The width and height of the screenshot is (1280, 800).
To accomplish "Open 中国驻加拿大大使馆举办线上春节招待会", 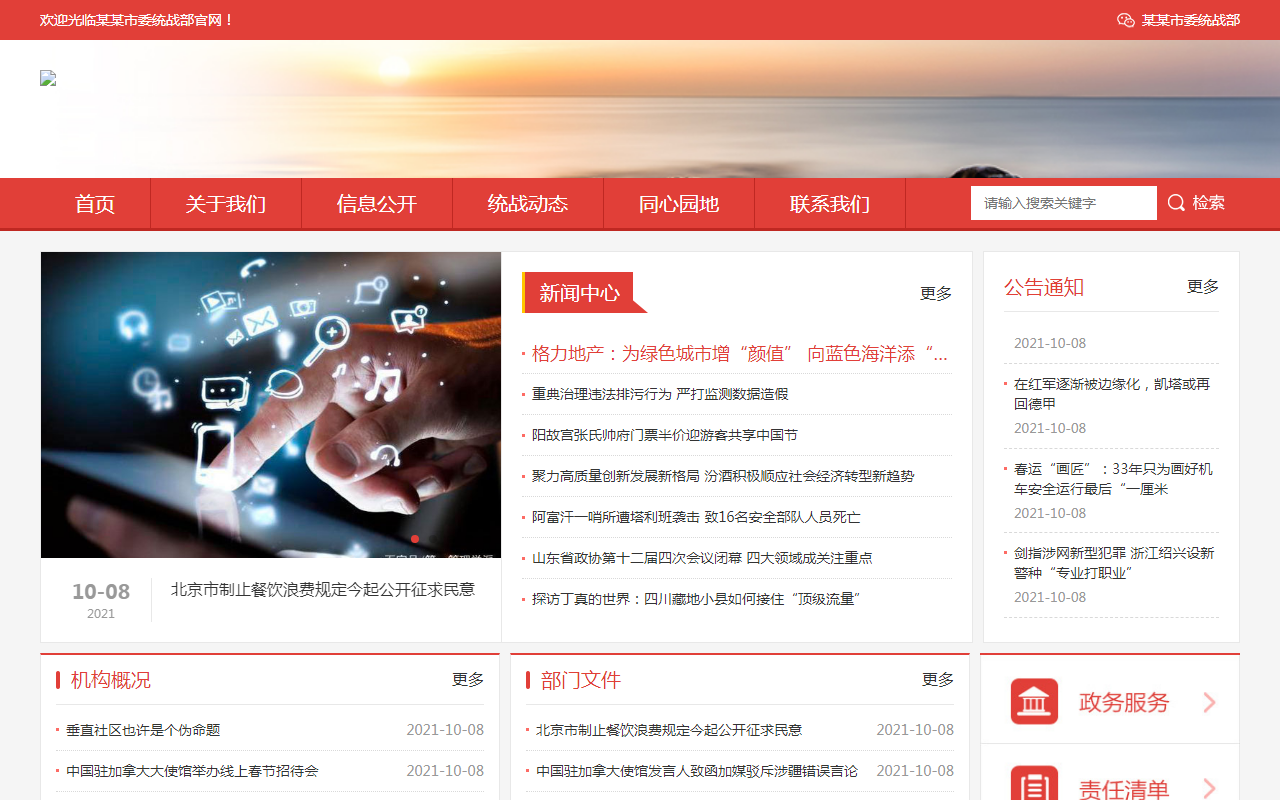I will click(x=192, y=771).
